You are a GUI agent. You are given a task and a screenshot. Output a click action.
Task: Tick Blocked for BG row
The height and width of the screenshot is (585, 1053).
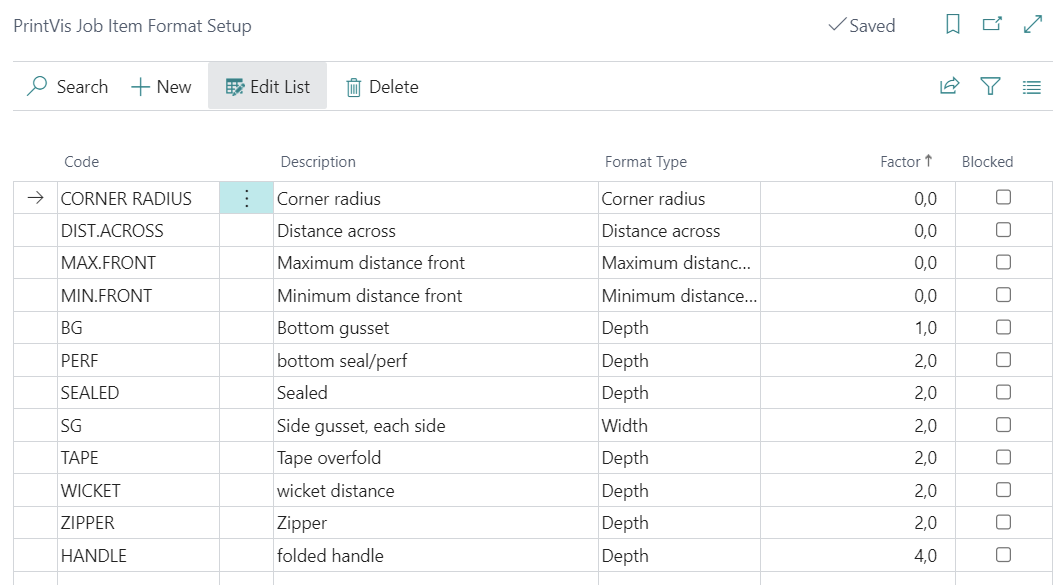coord(1003,327)
